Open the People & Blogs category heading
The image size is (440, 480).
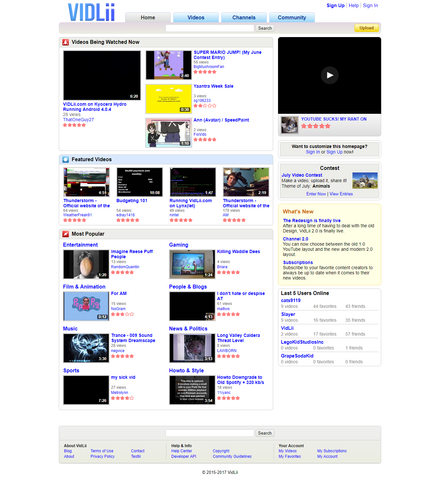188,287
